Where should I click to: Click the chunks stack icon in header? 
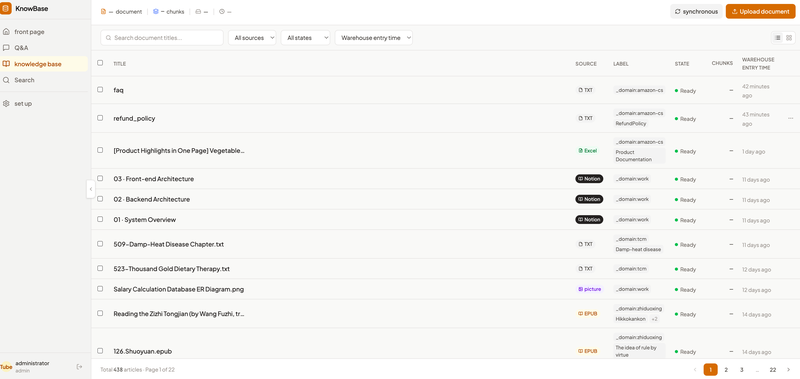tap(156, 12)
